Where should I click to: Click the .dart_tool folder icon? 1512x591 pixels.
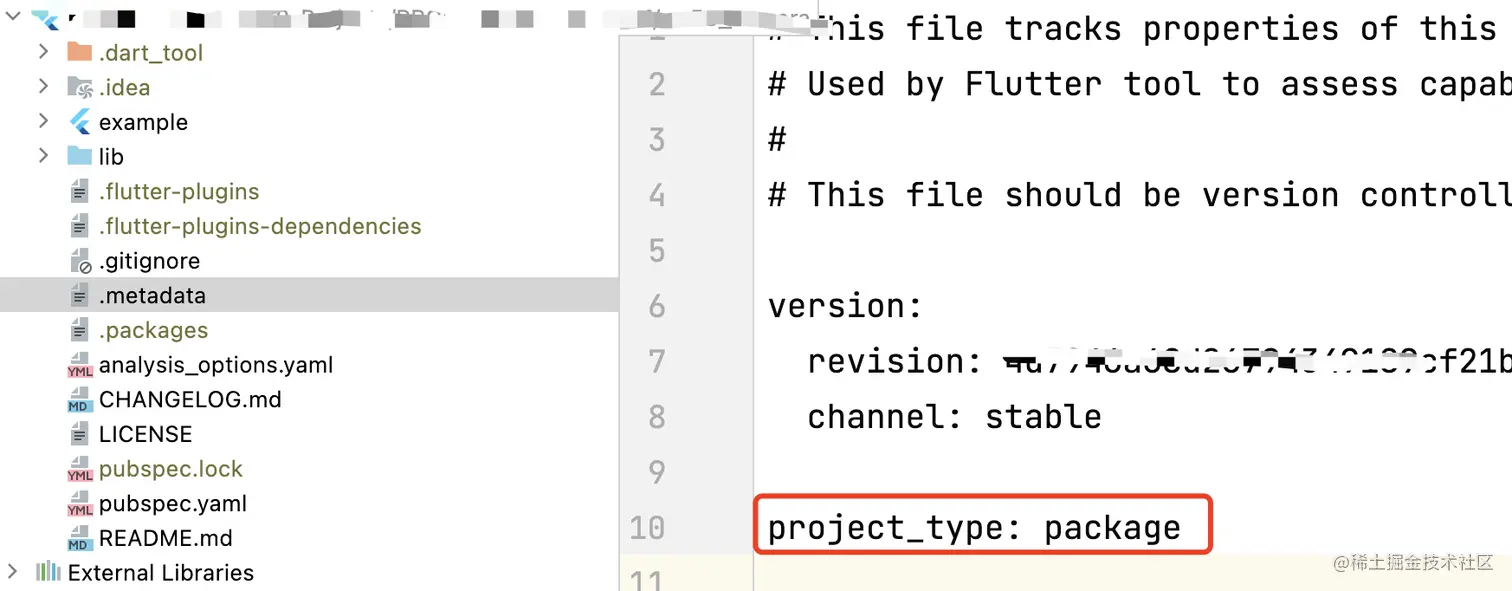(79, 52)
